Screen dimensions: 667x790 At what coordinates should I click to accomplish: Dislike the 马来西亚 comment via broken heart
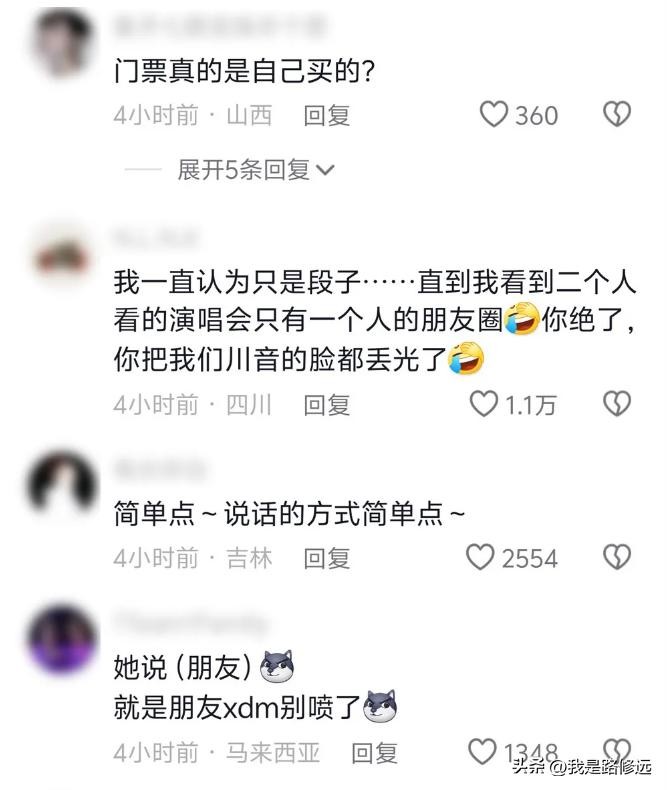click(x=617, y=751)
